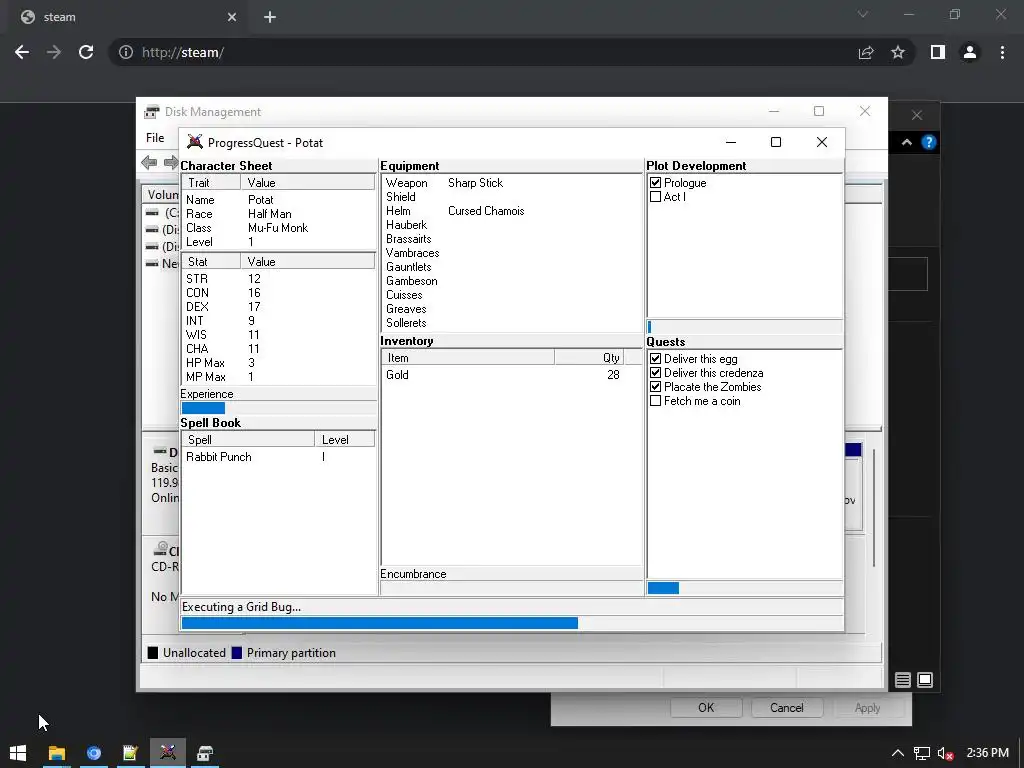Open Notepad++ from the taskbar
This screenshot has height=768, width=1024.
click(130, 753)
